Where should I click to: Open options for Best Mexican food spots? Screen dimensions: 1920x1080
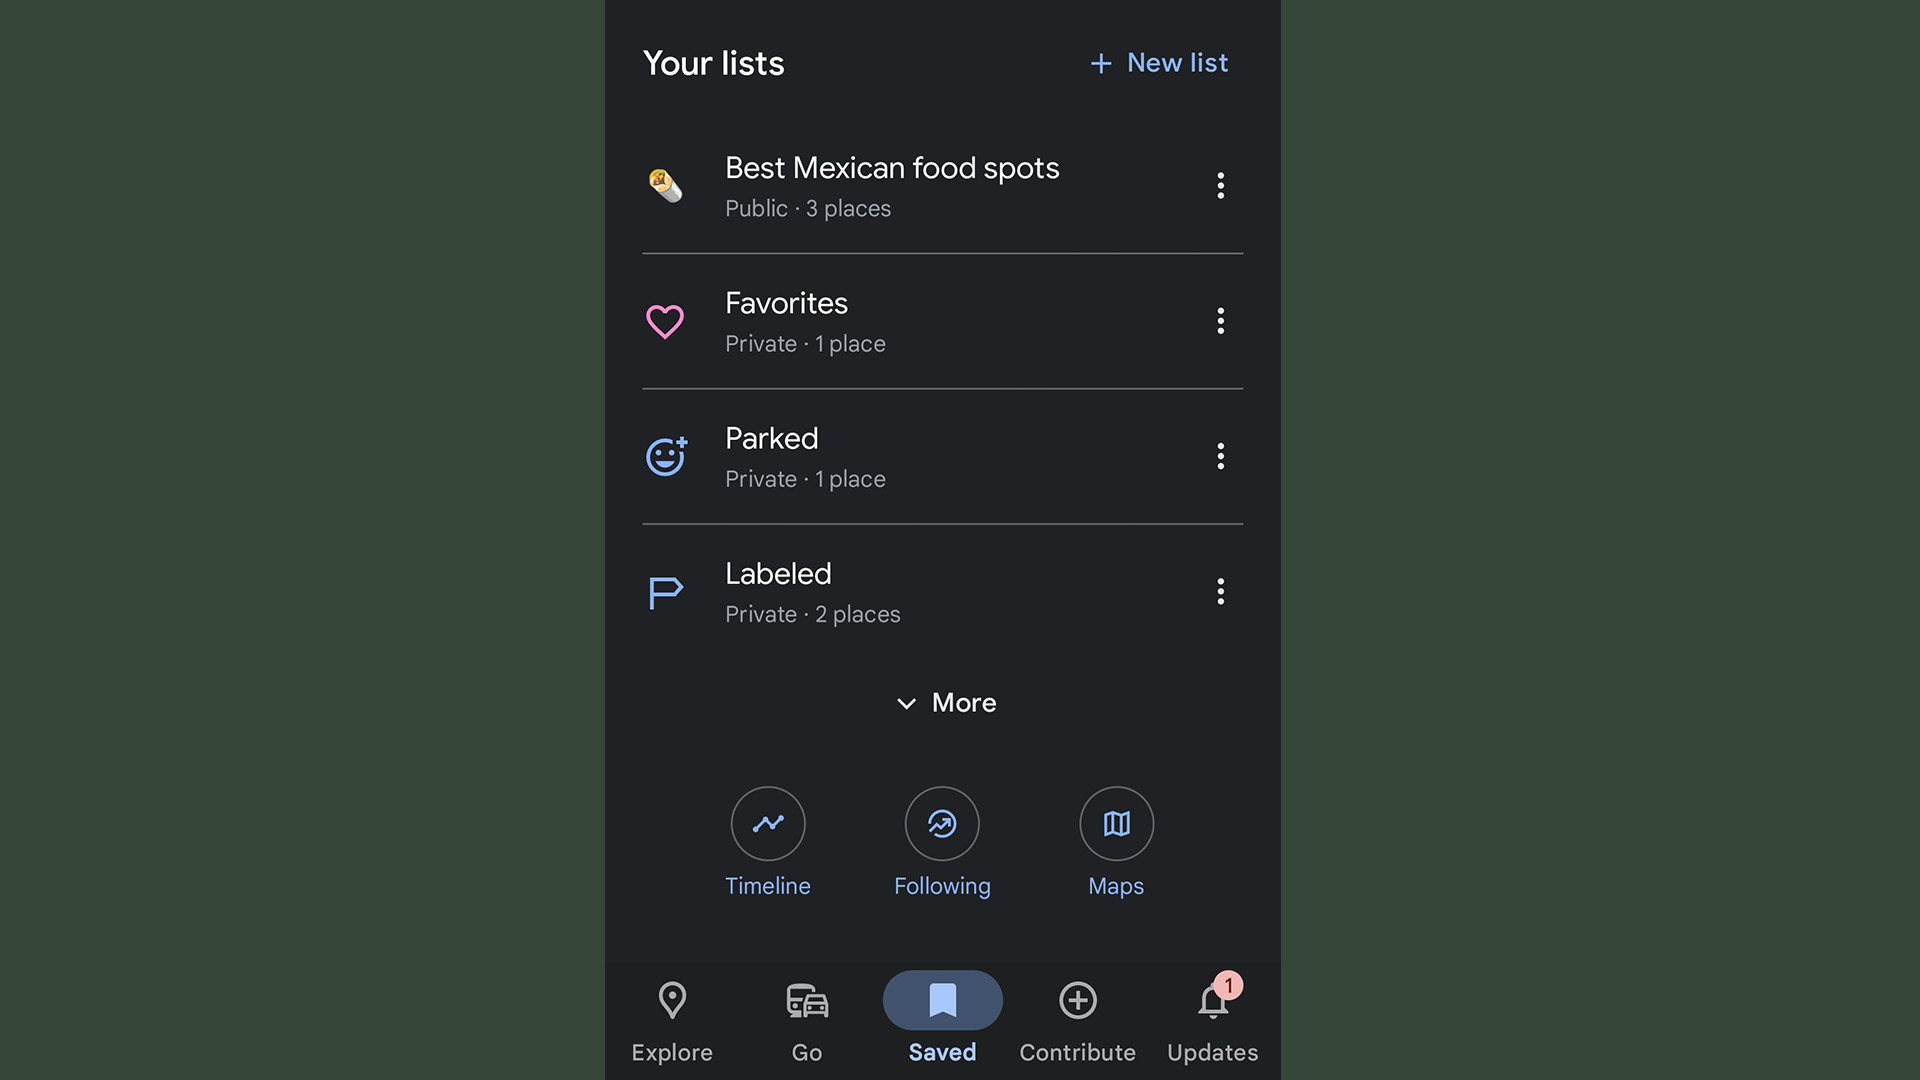[x=1218, y=185]
